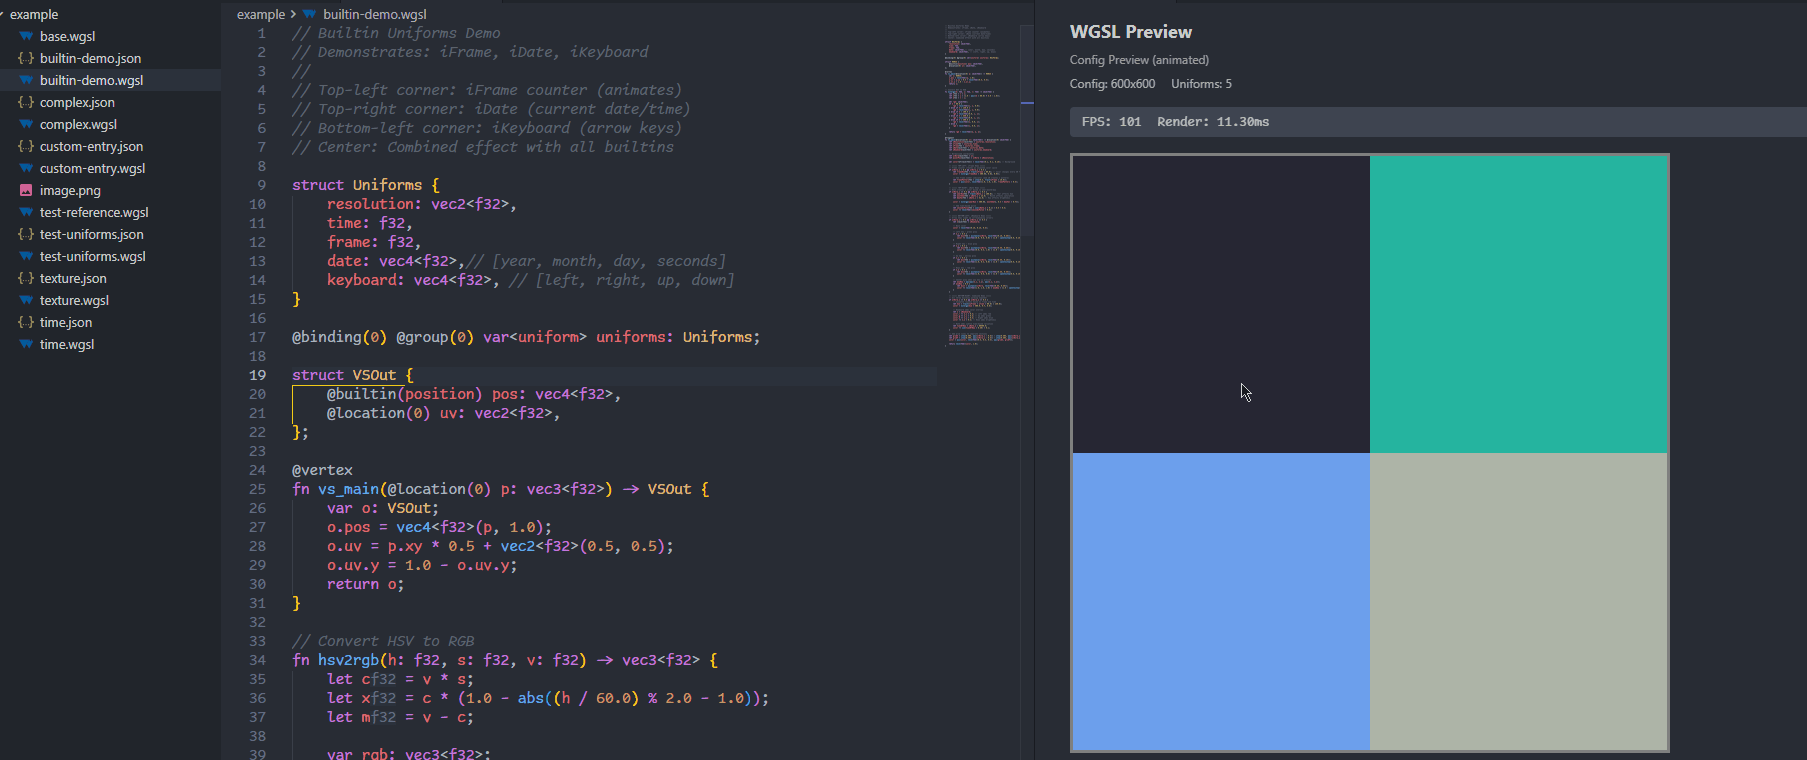Screen dimensions: 1807x760
Task: Click line number 25 in the gutter
Action: (x=258, y=489)
